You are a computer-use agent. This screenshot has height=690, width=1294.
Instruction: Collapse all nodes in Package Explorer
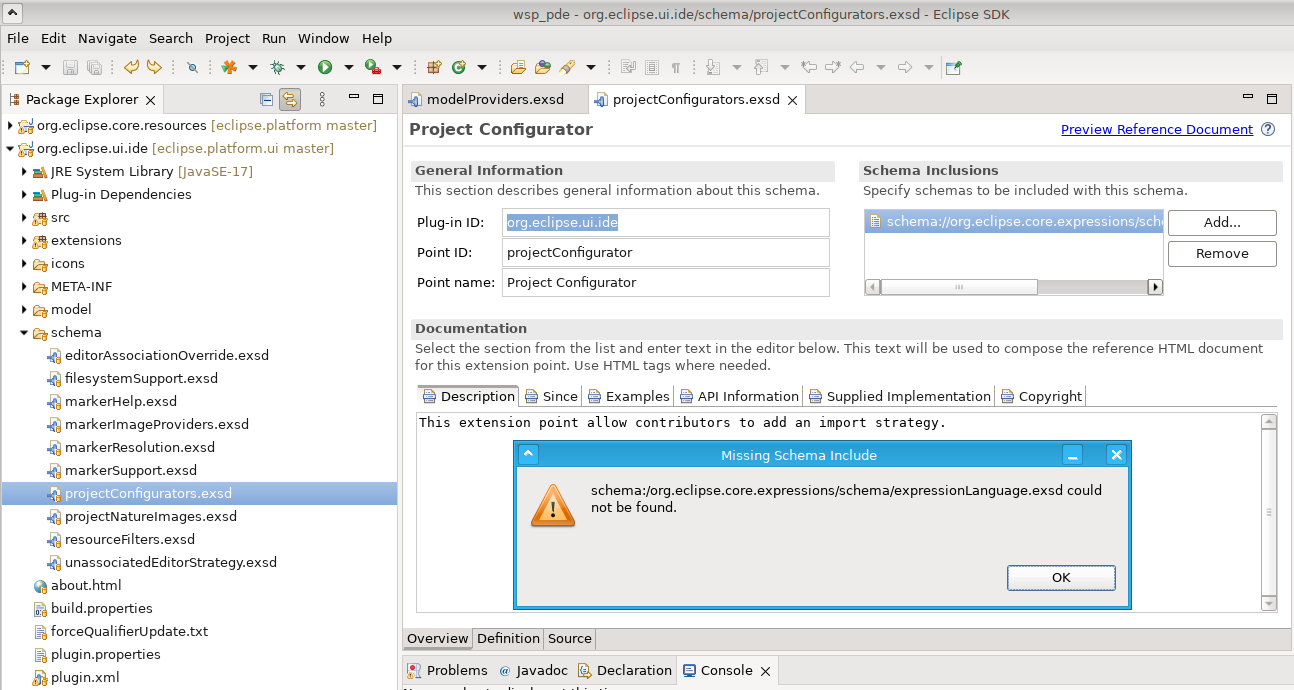point(265,99)
